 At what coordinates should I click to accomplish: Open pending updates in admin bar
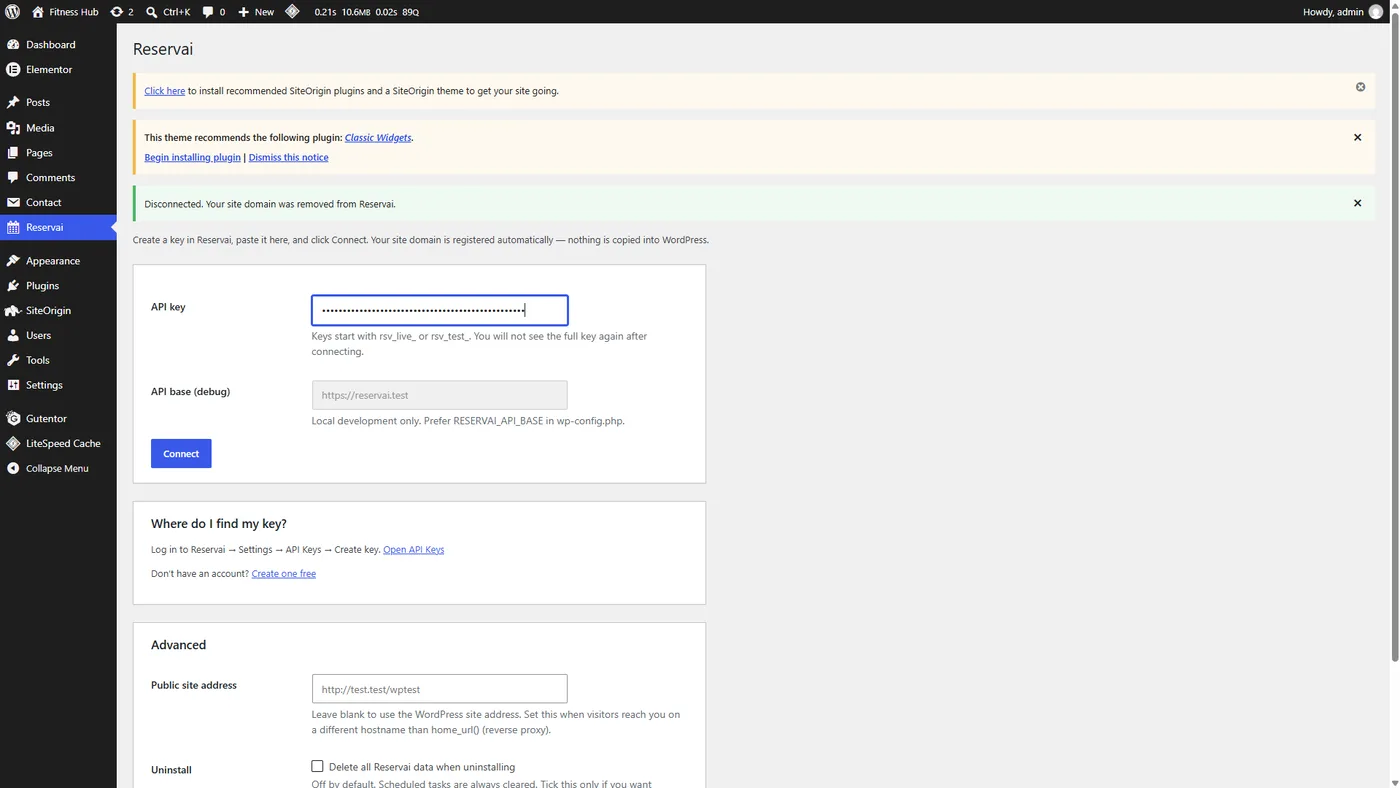tap(121, 12)
